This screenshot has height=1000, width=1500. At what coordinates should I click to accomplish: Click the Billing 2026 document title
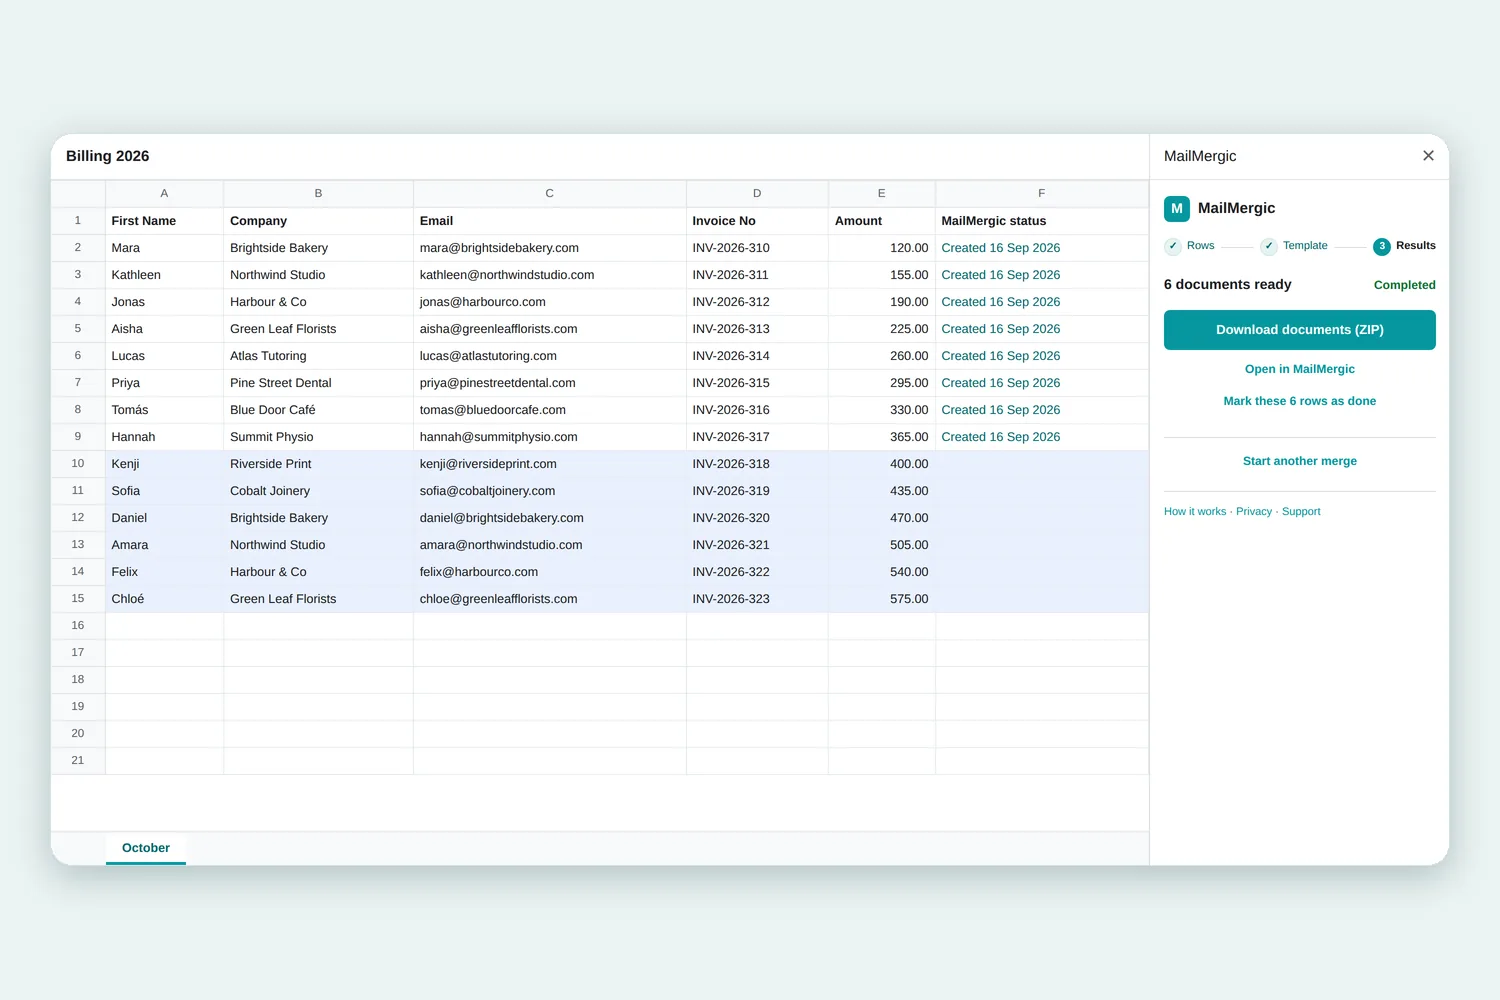[x=108, y=156]
